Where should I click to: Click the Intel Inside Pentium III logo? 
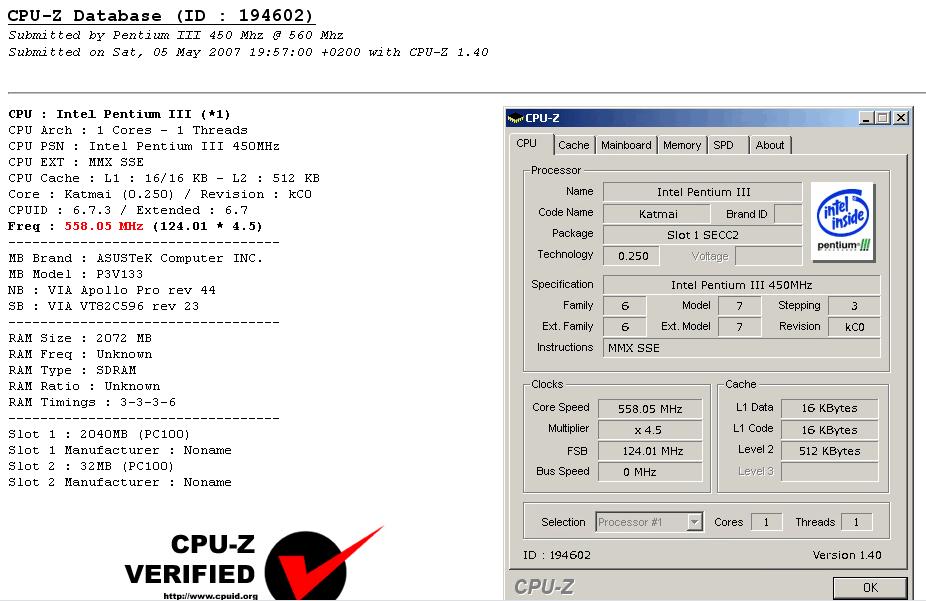pos(843,222)
